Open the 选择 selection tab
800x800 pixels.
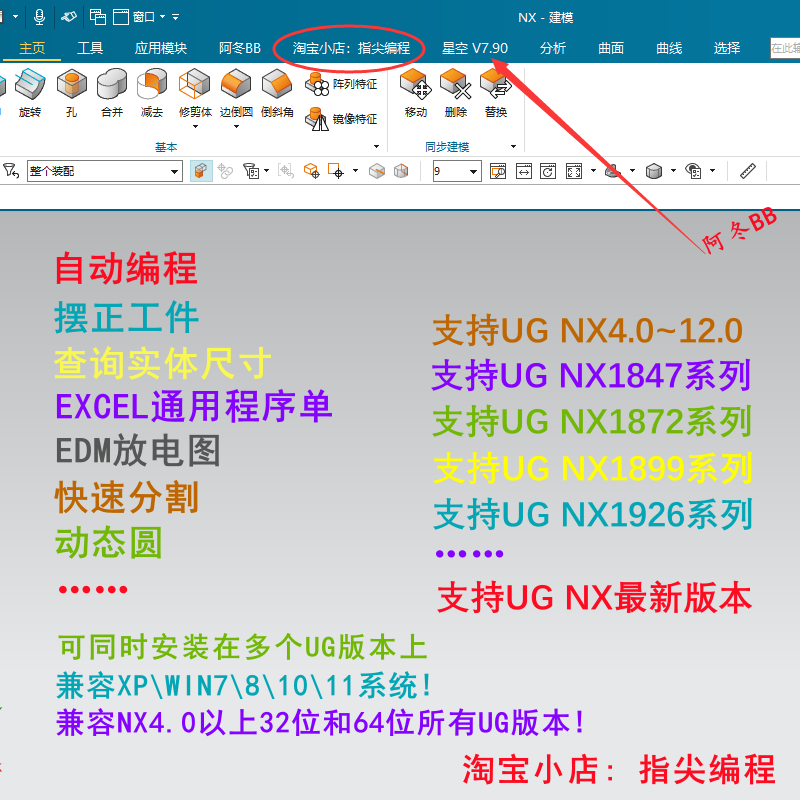click(727, 48)
